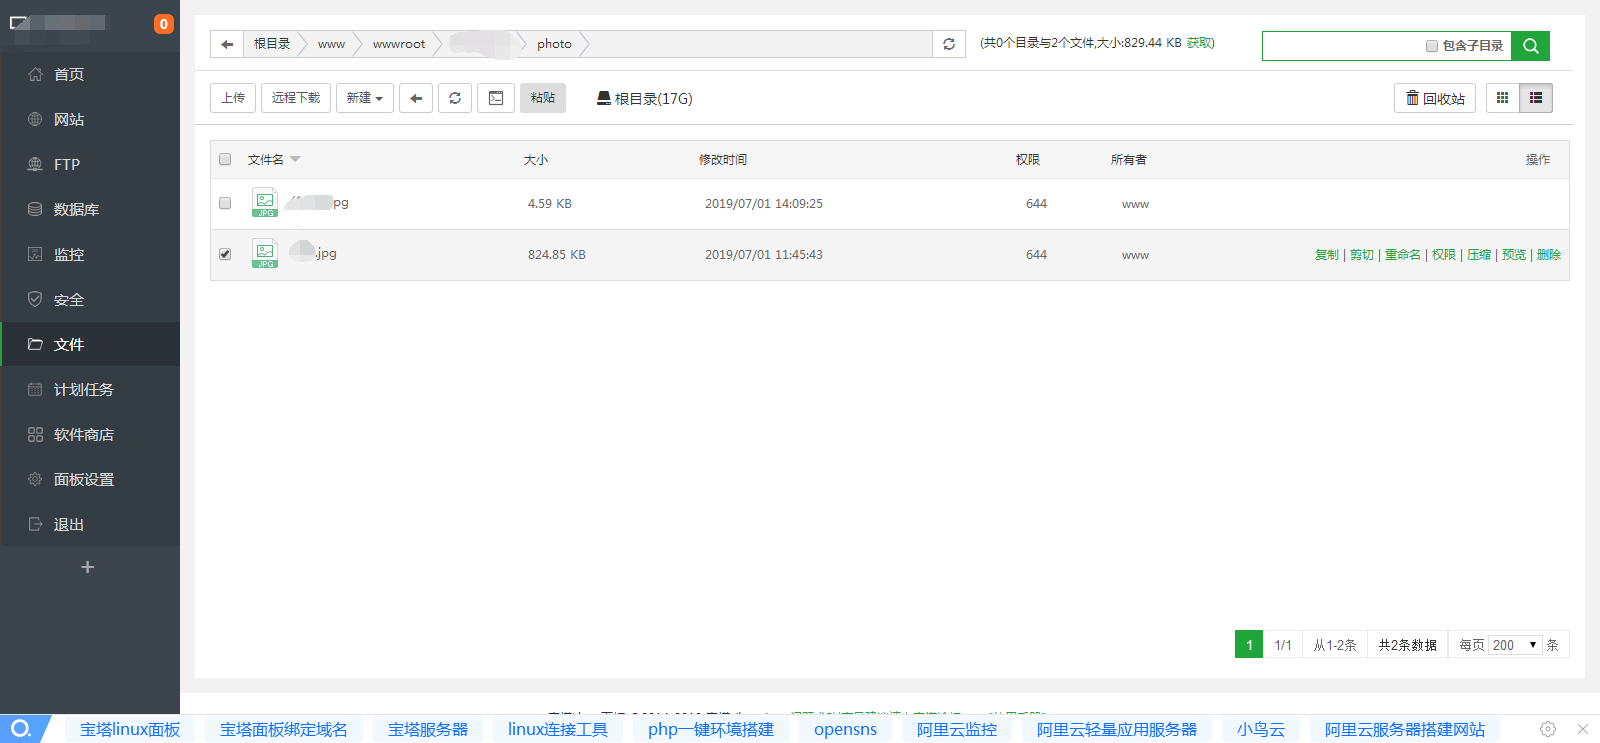Click the back arrow in path bar
The height and width of the screenshot is (743, 1600).
point(227,44)
